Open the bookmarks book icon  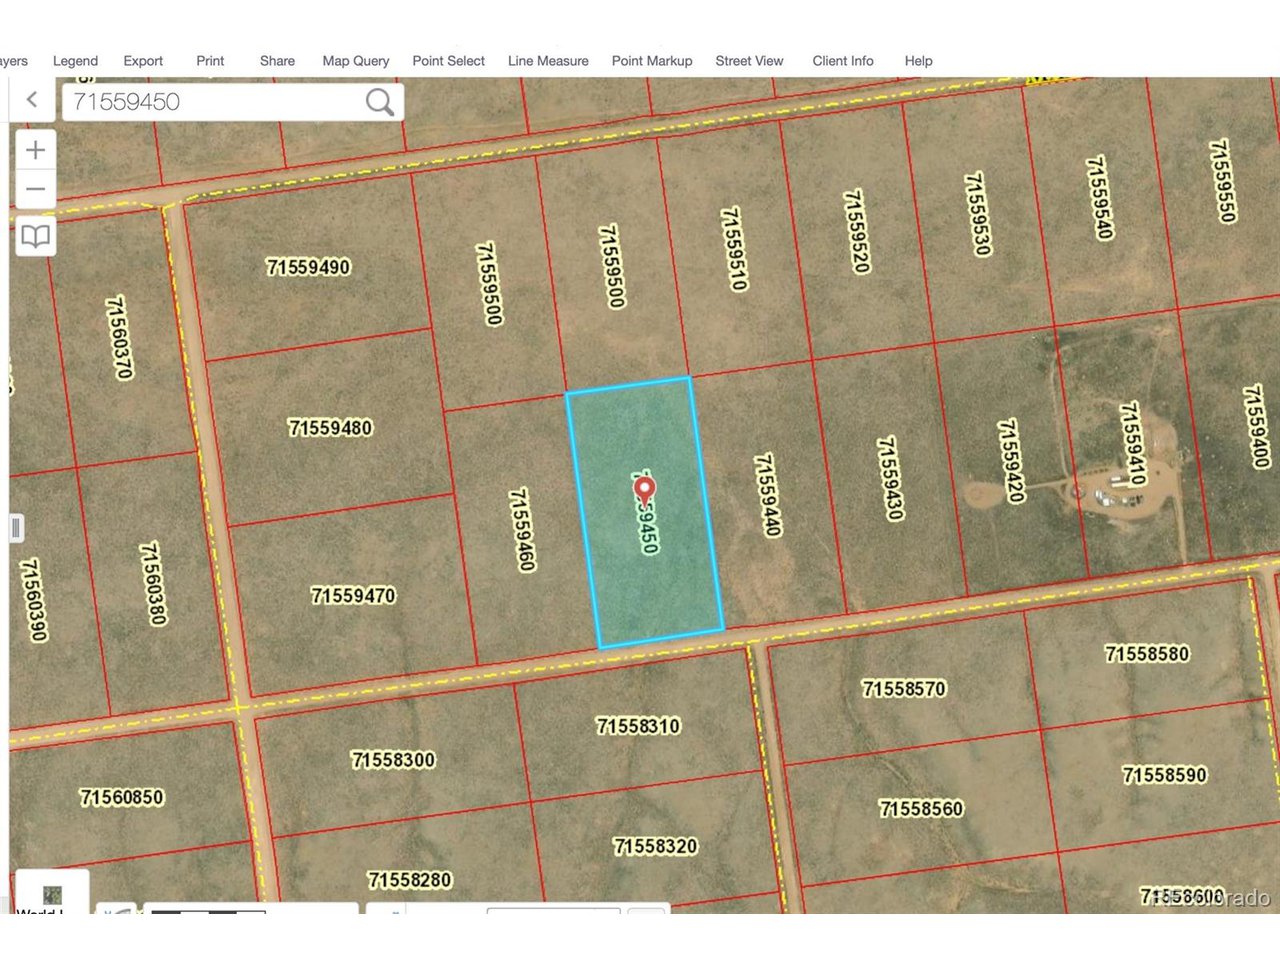(x=35, y=237)
